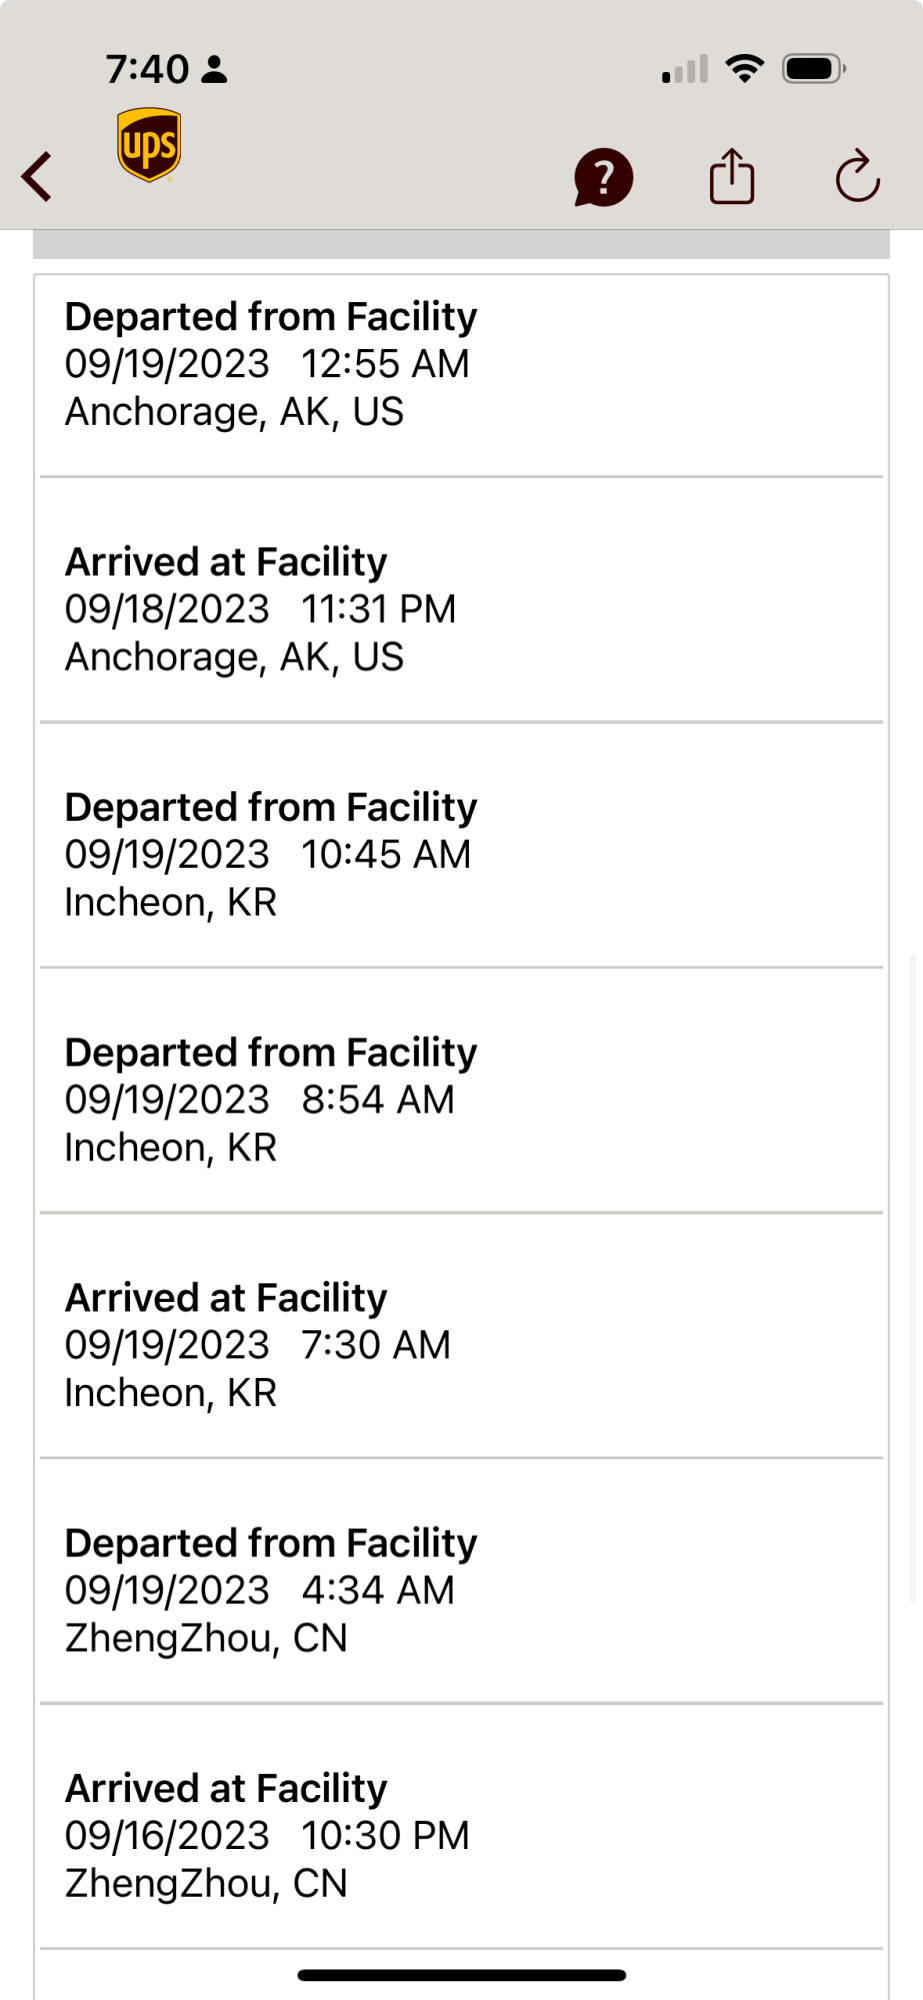The width and height of the screenshot is (923, 2000).
Task: Select Anchorage departure at 12:55 AM entry
Action: click(461, 364)
